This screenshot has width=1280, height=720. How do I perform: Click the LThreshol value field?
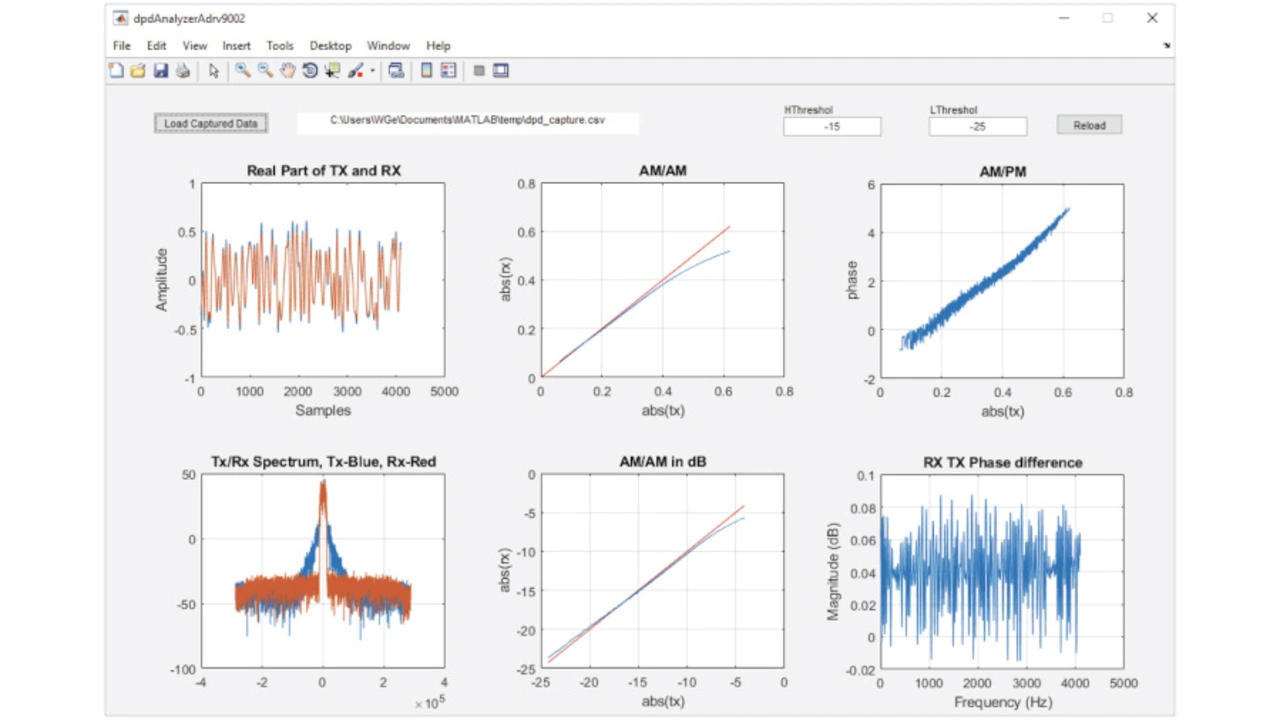977,127
